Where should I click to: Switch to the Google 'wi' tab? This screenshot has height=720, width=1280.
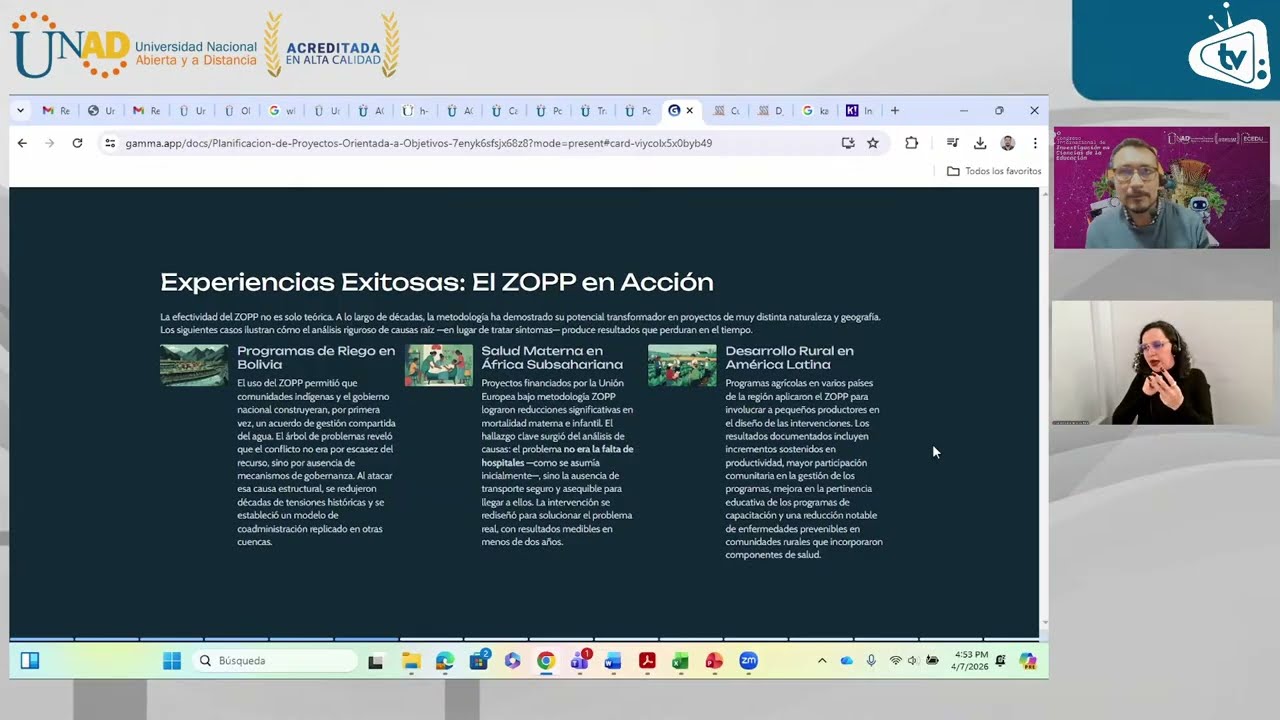tap(282, 111)
